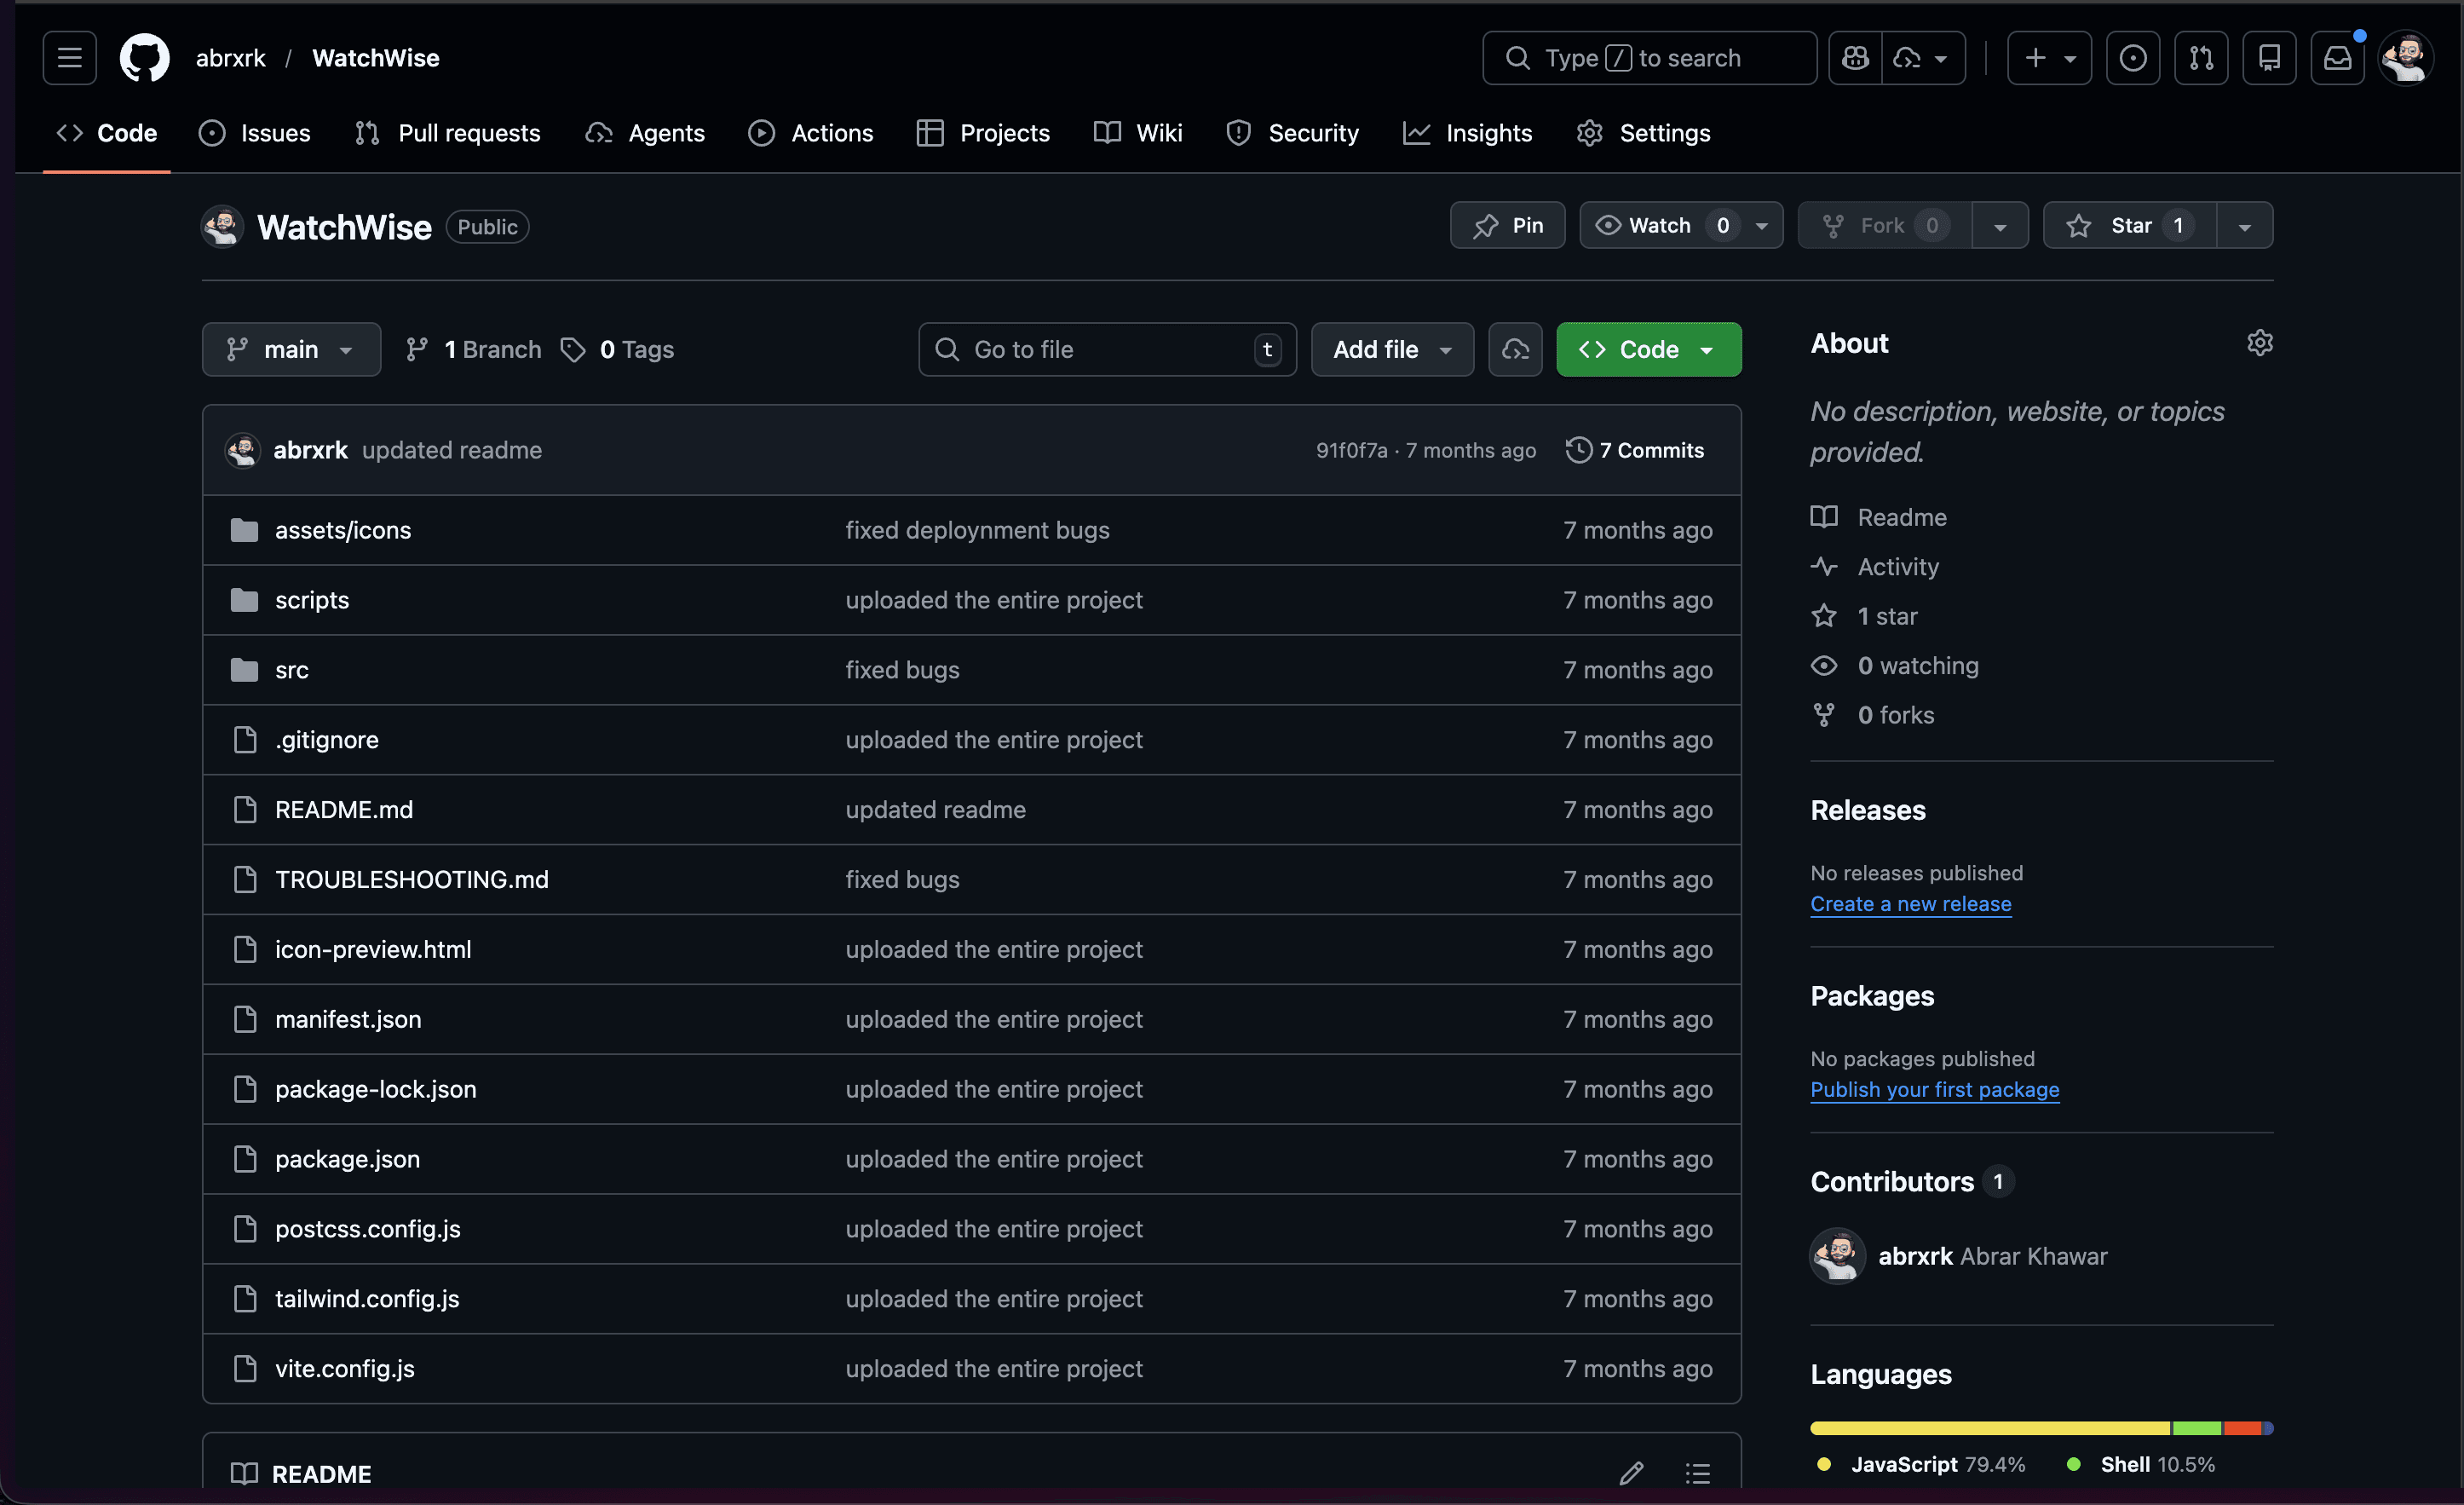This screenshot has height=1505, width=2464.
Task: Expand the green Code dropdown
Action: (1647, 350)
